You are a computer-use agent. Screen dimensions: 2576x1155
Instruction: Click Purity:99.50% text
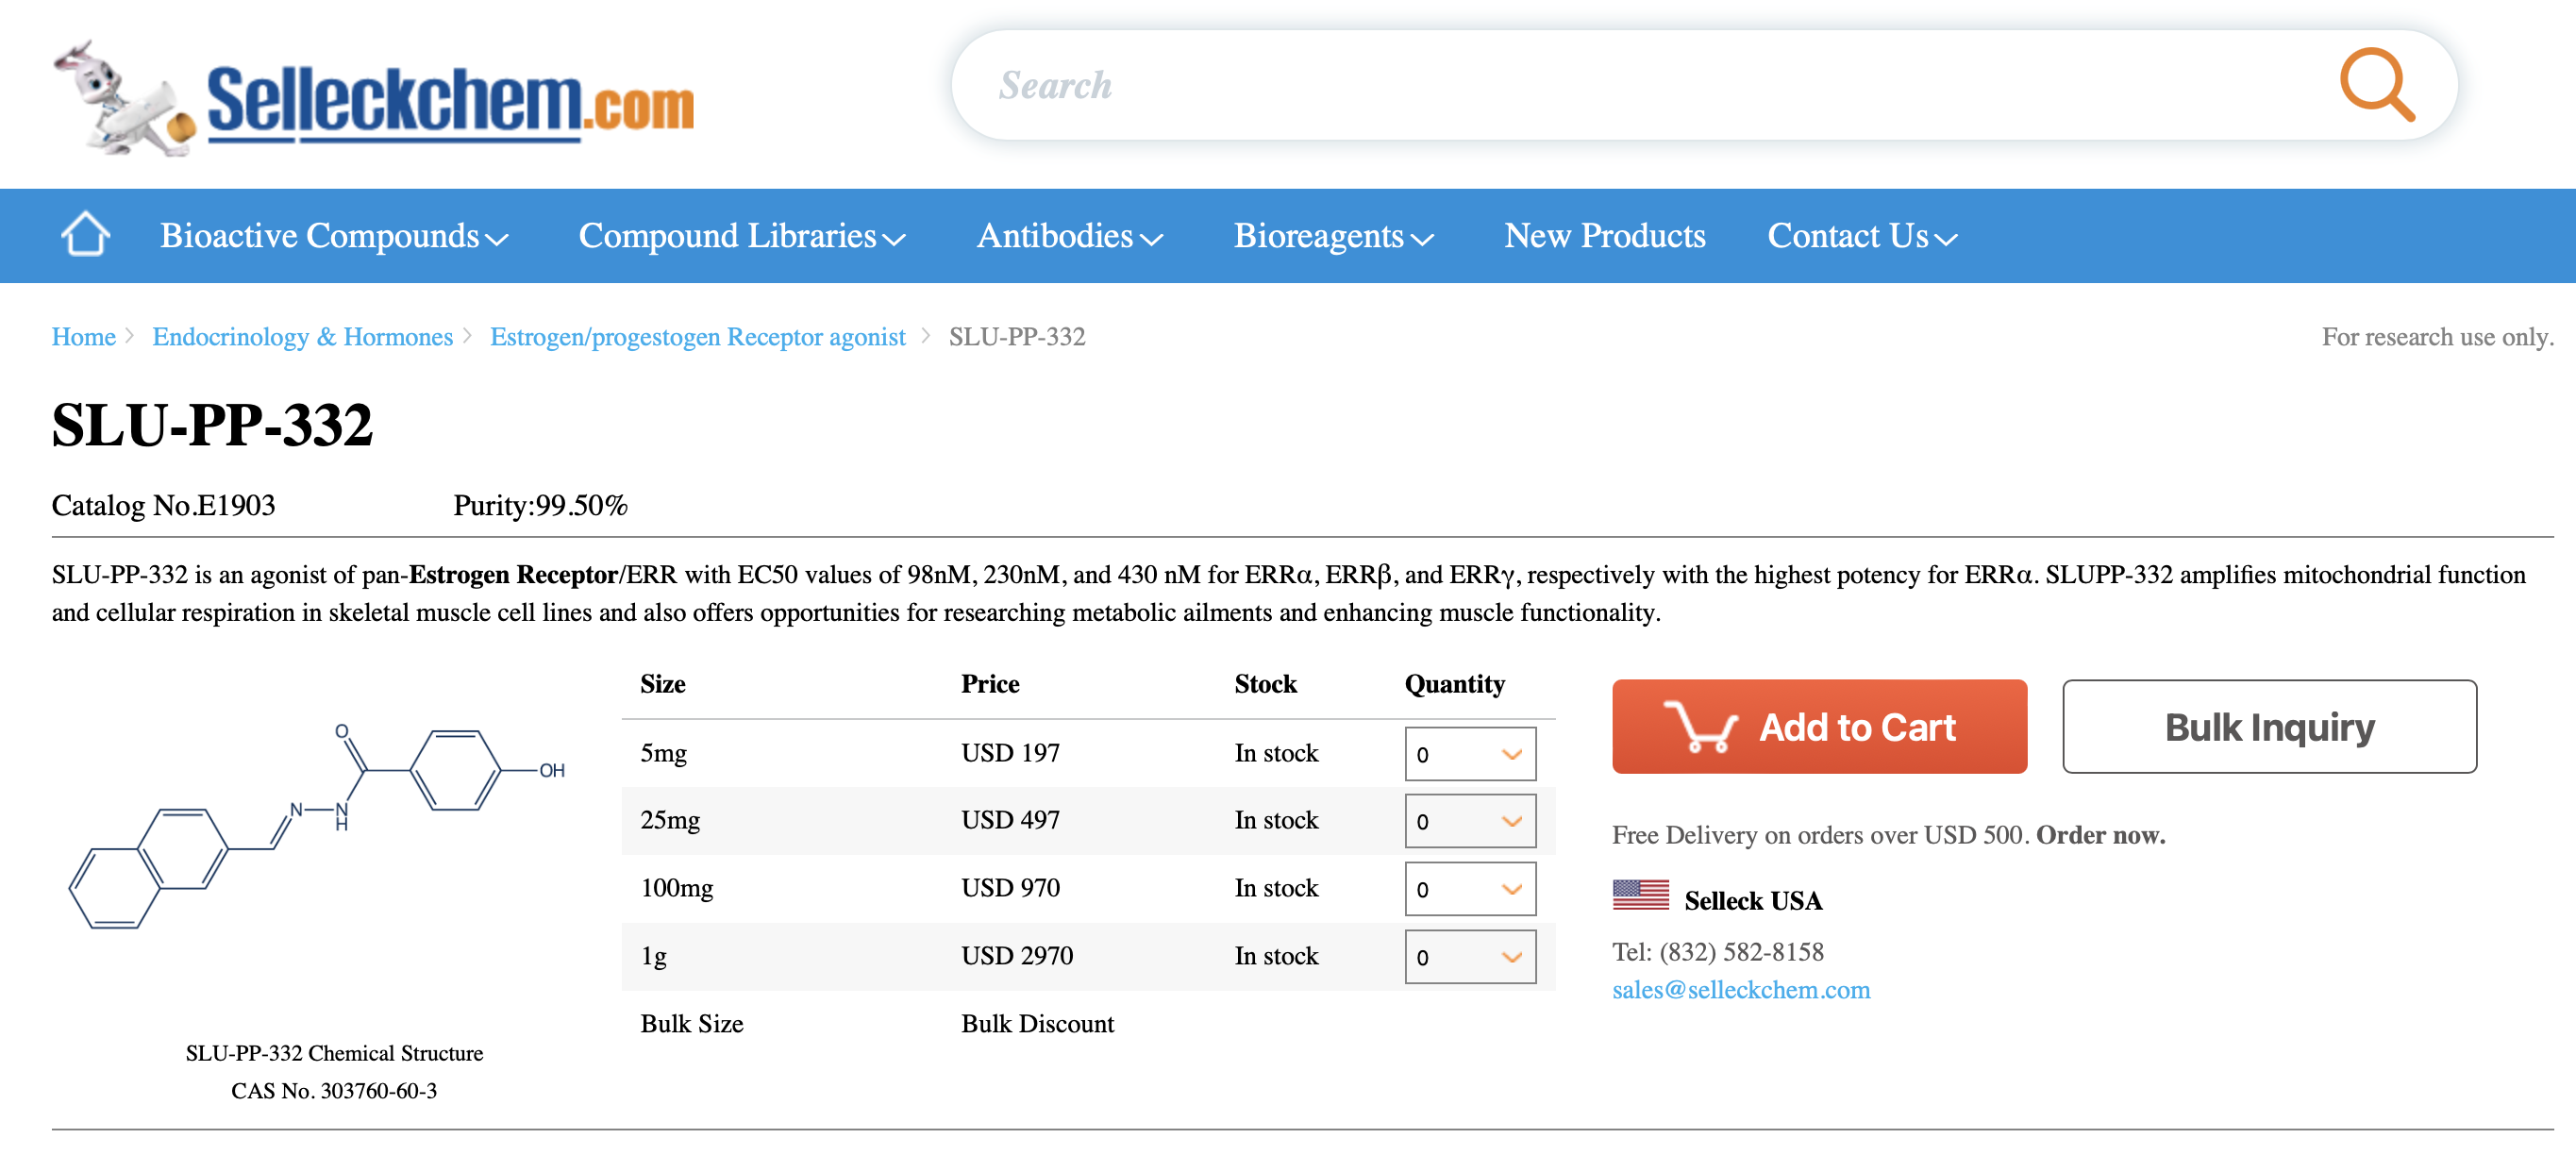(540, 505)
